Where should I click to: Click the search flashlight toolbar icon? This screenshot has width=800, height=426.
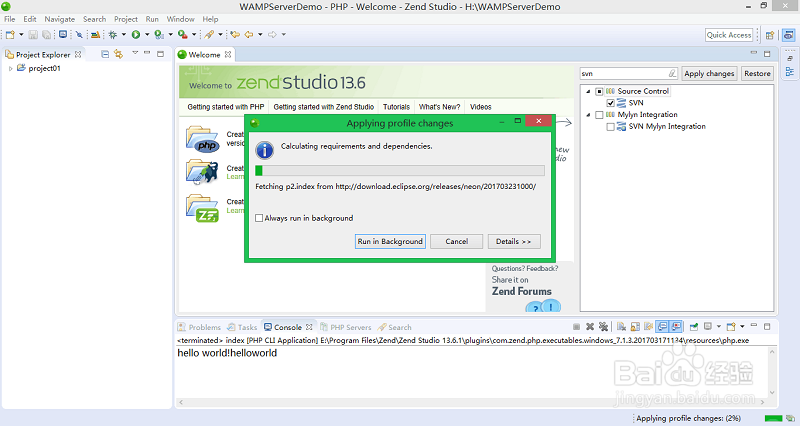[209, 35]
